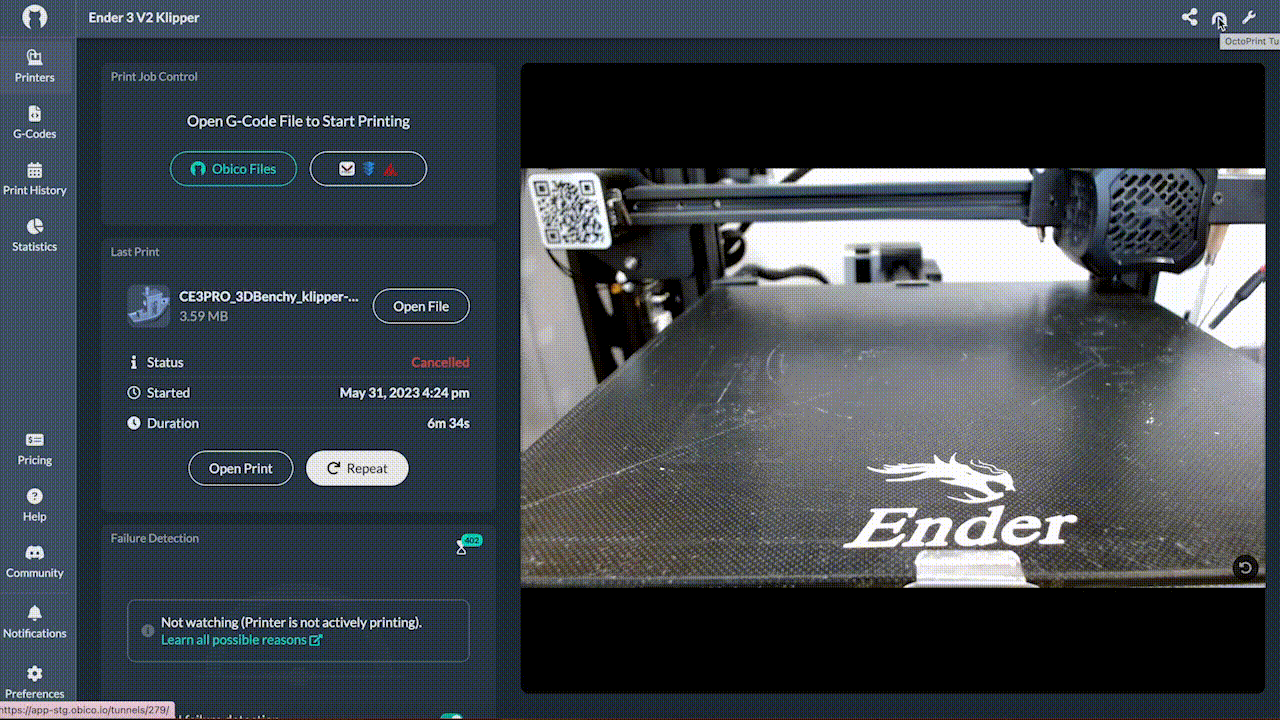Click the Ender 3 V2 Klipper title
This screenshot has width=1280, height=720.
tap(144, 18)
